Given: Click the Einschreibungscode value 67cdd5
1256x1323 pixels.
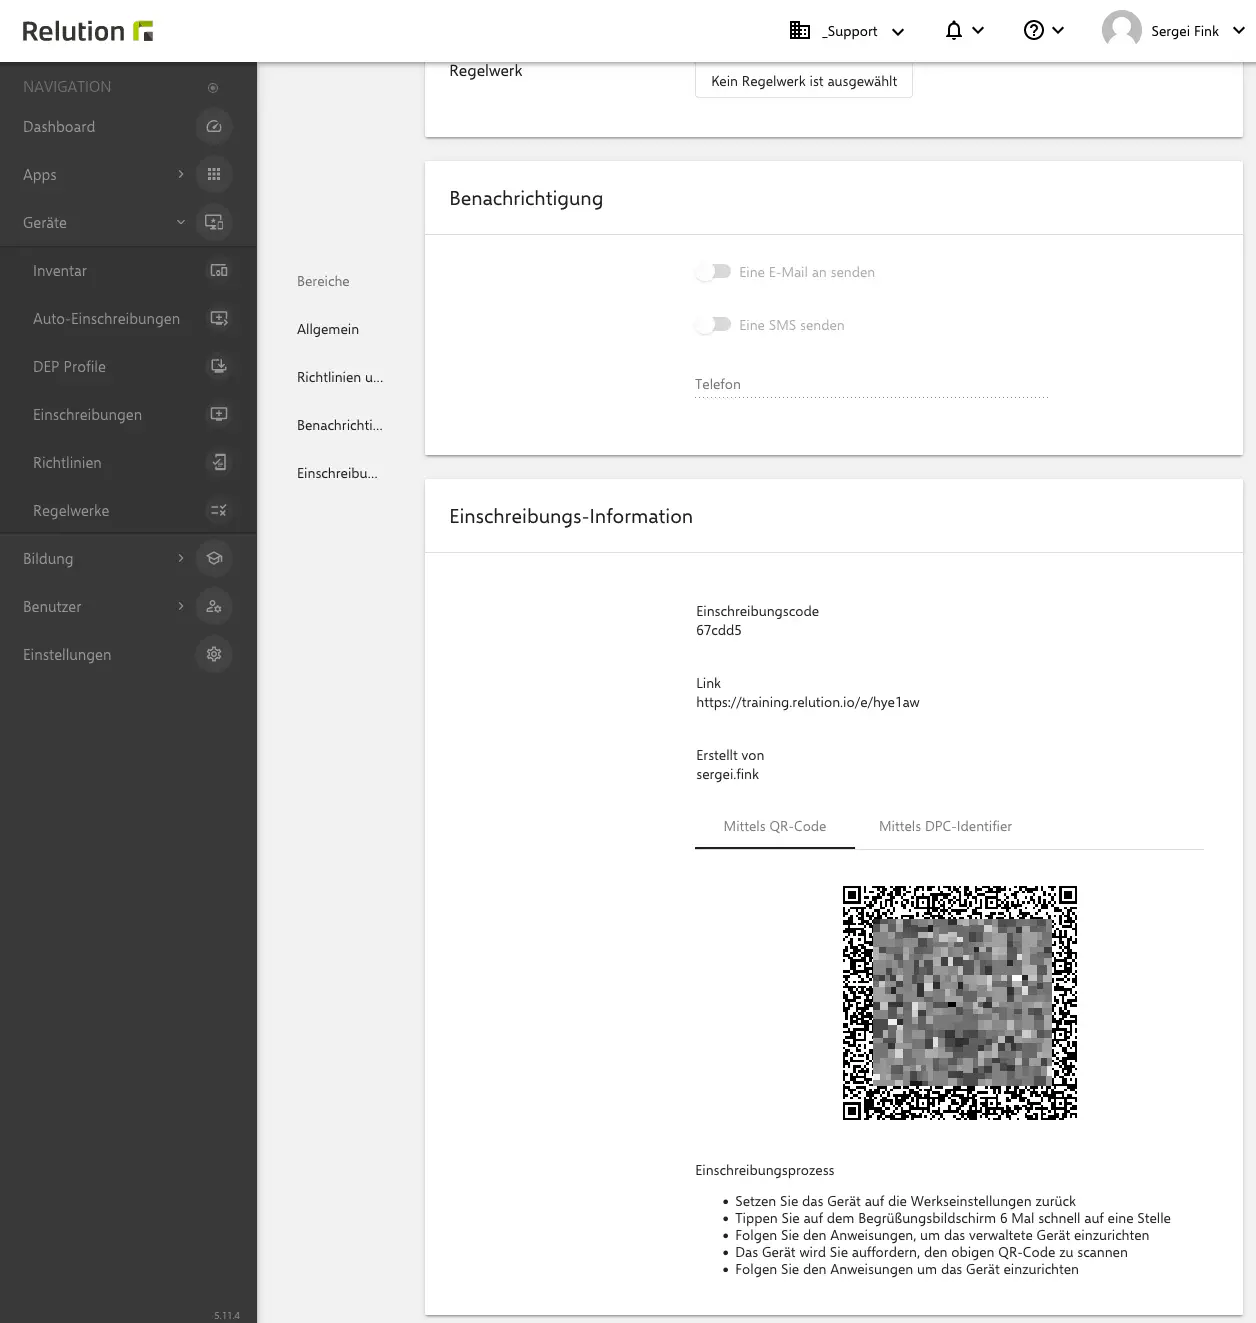Looking at the screenshot, I should [719, 631].
